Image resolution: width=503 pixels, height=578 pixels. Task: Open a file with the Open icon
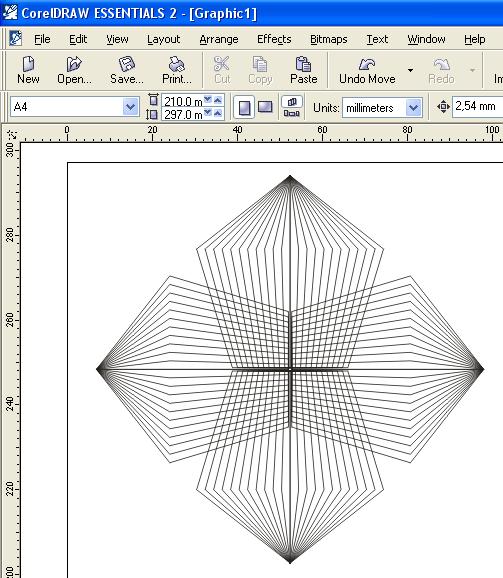click(x=74, y=64)
